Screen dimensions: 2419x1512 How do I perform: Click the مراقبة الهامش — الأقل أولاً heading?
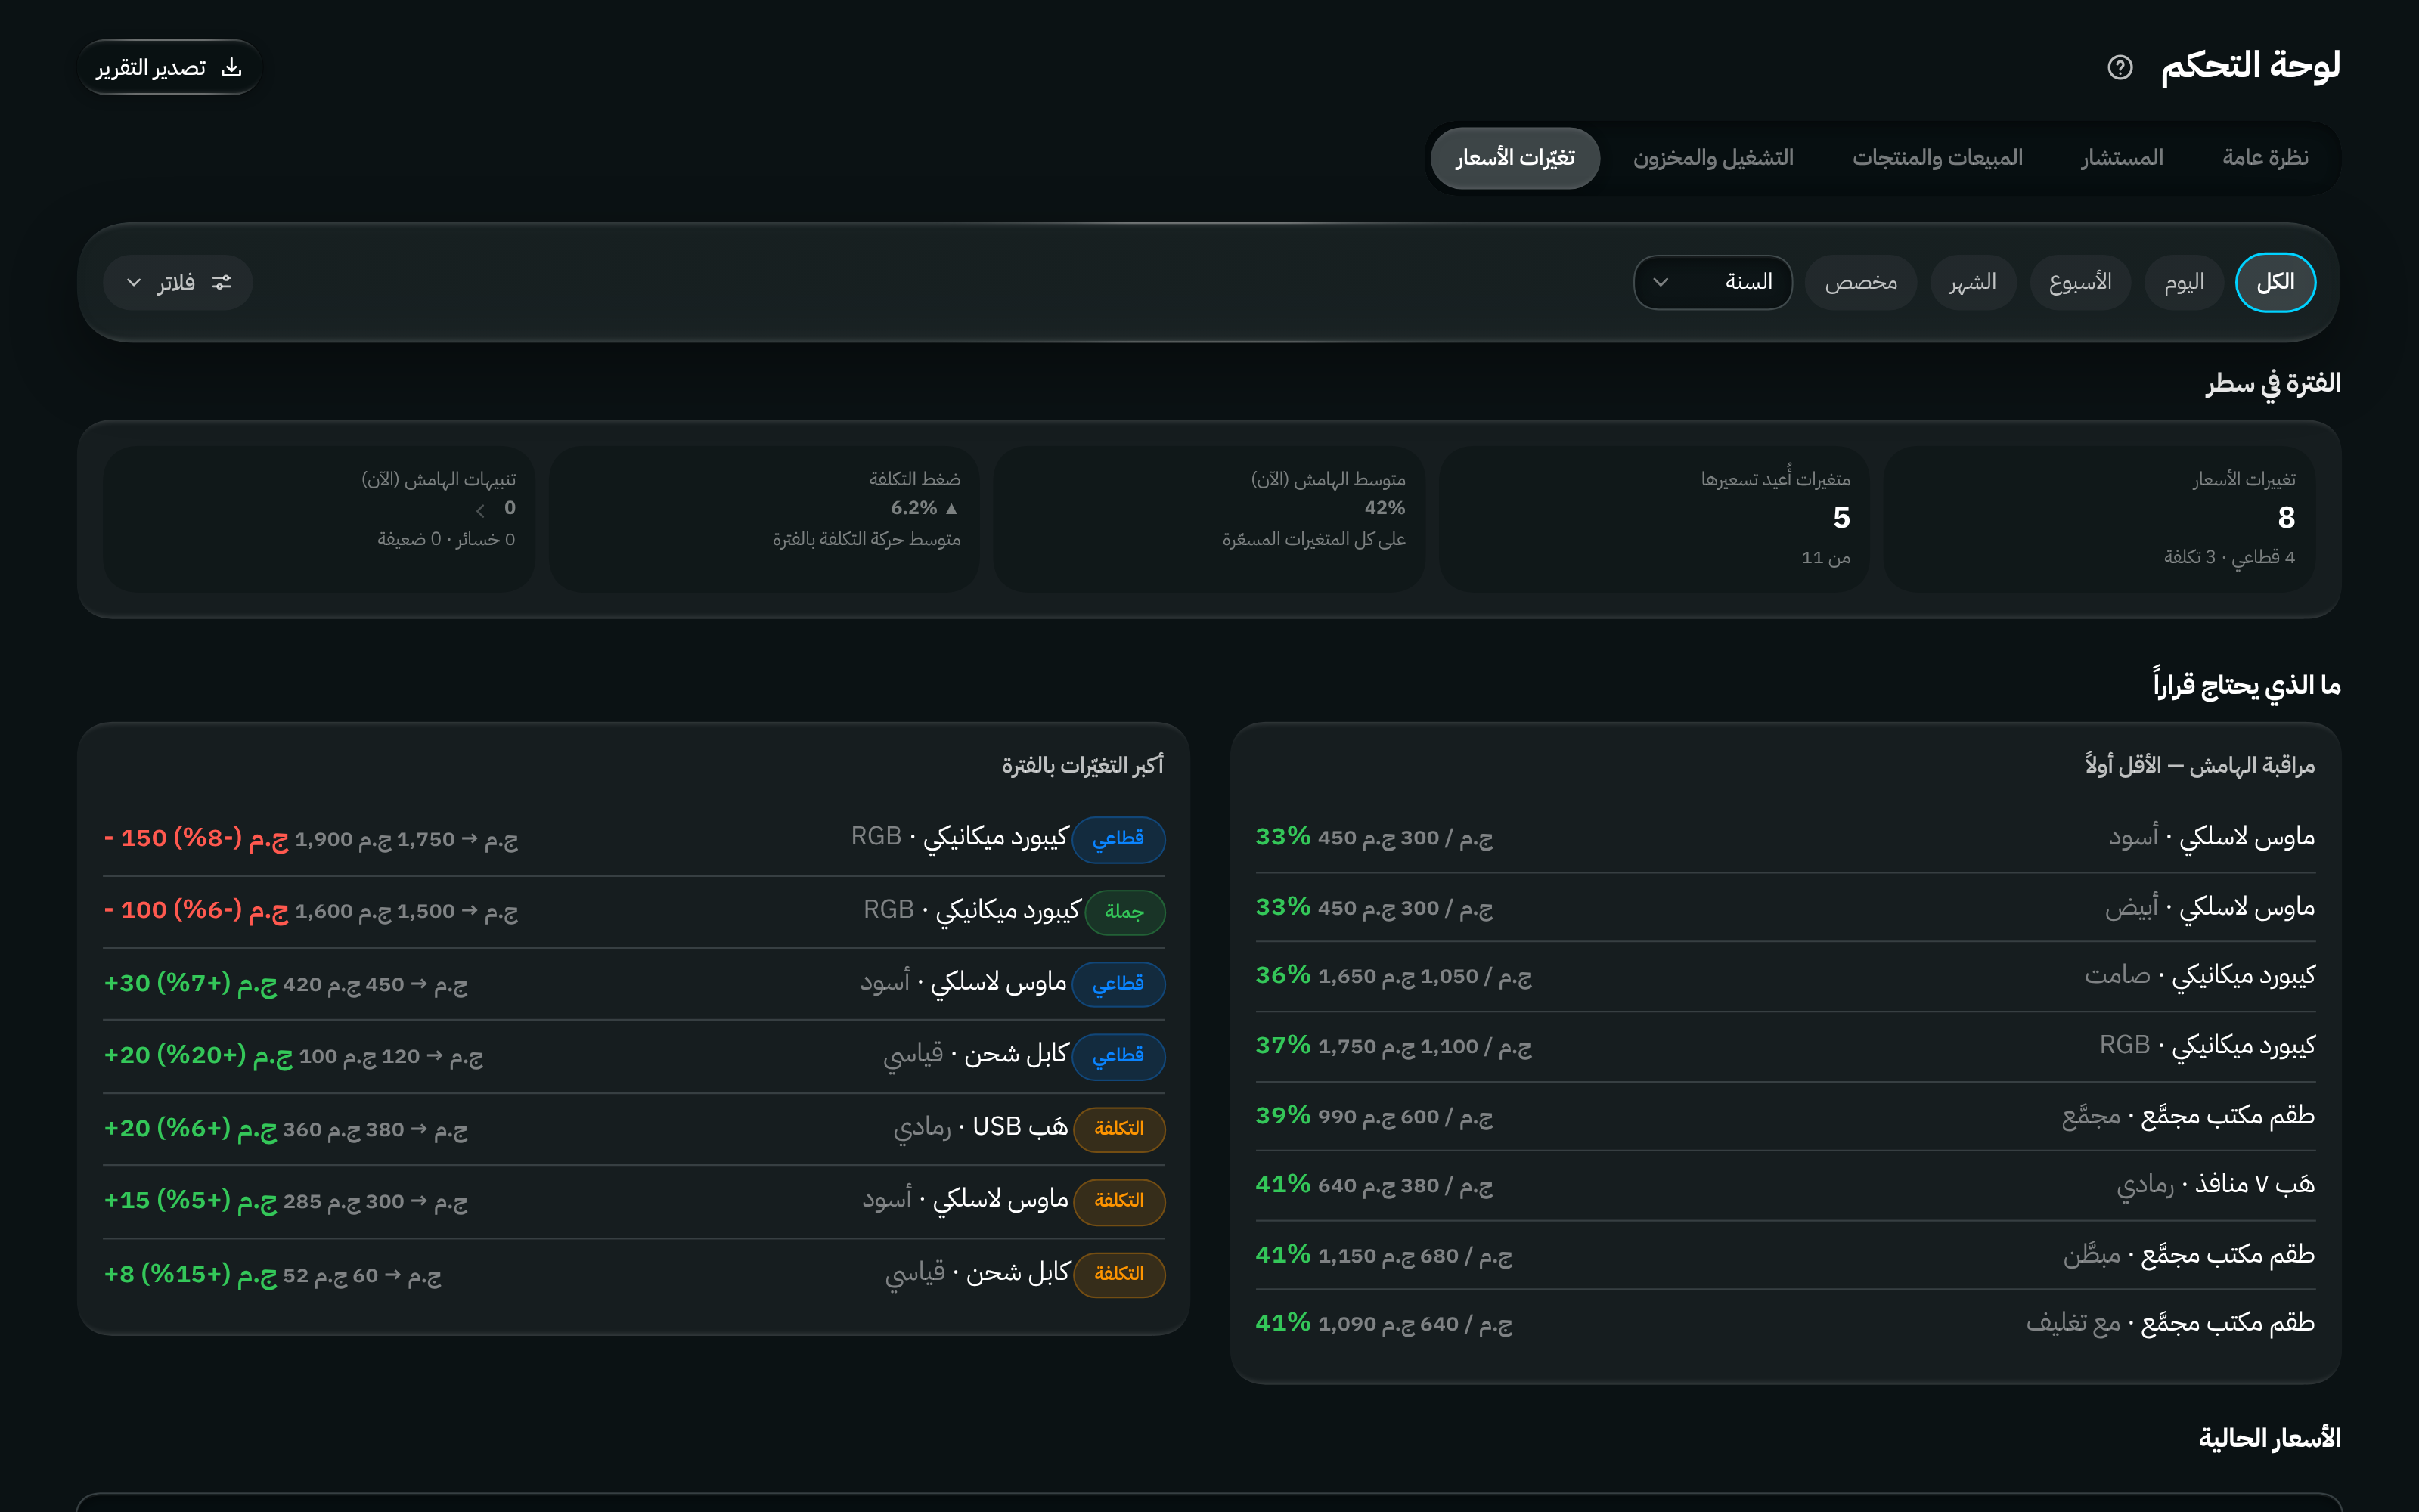[x=2200, y=766]
